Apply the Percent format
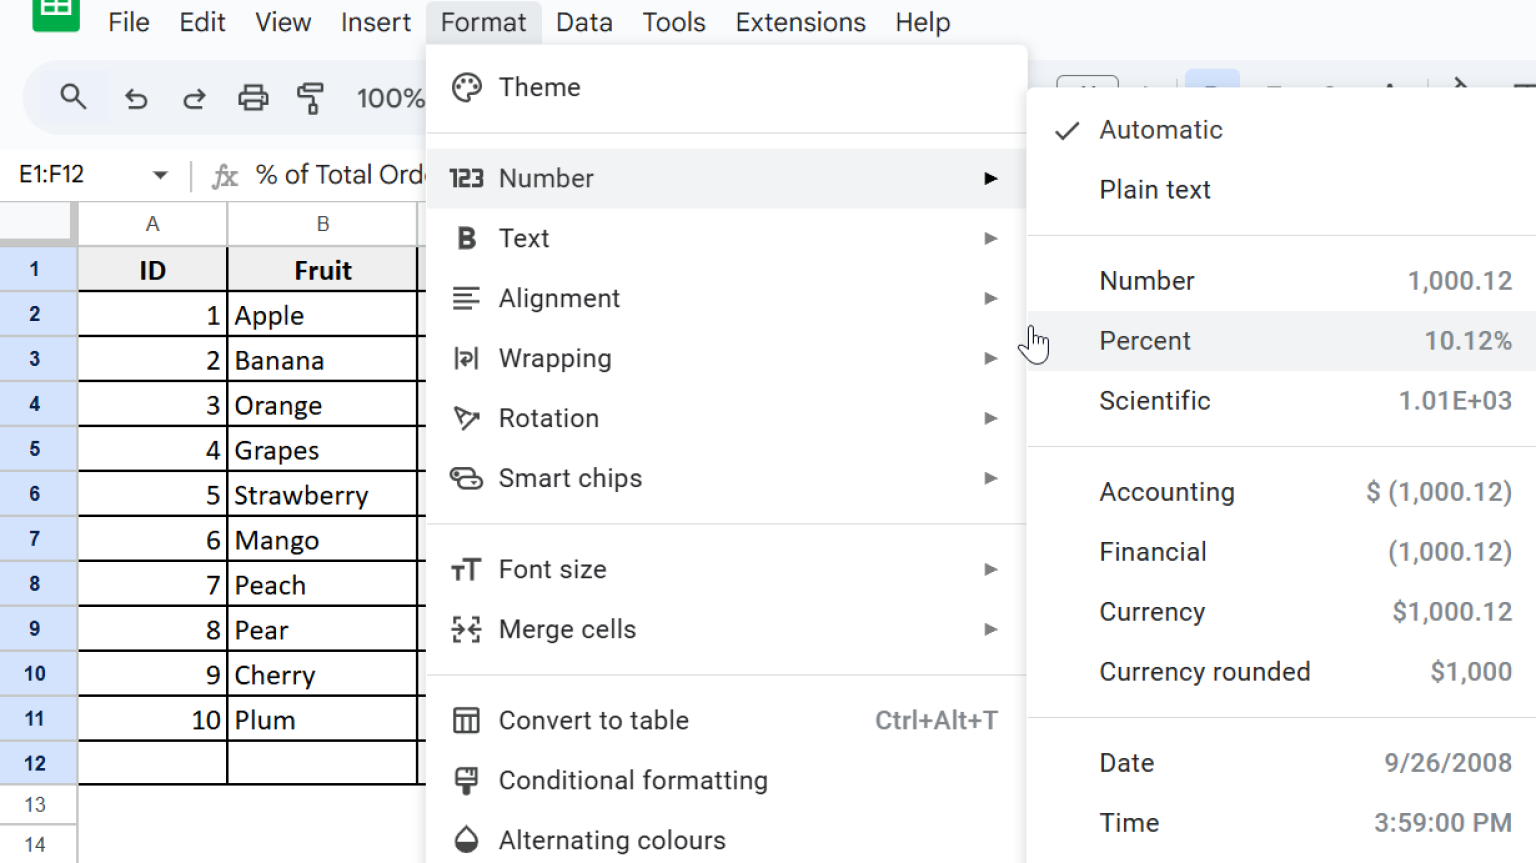The image size is (1536, 863). coord(1145,341)
